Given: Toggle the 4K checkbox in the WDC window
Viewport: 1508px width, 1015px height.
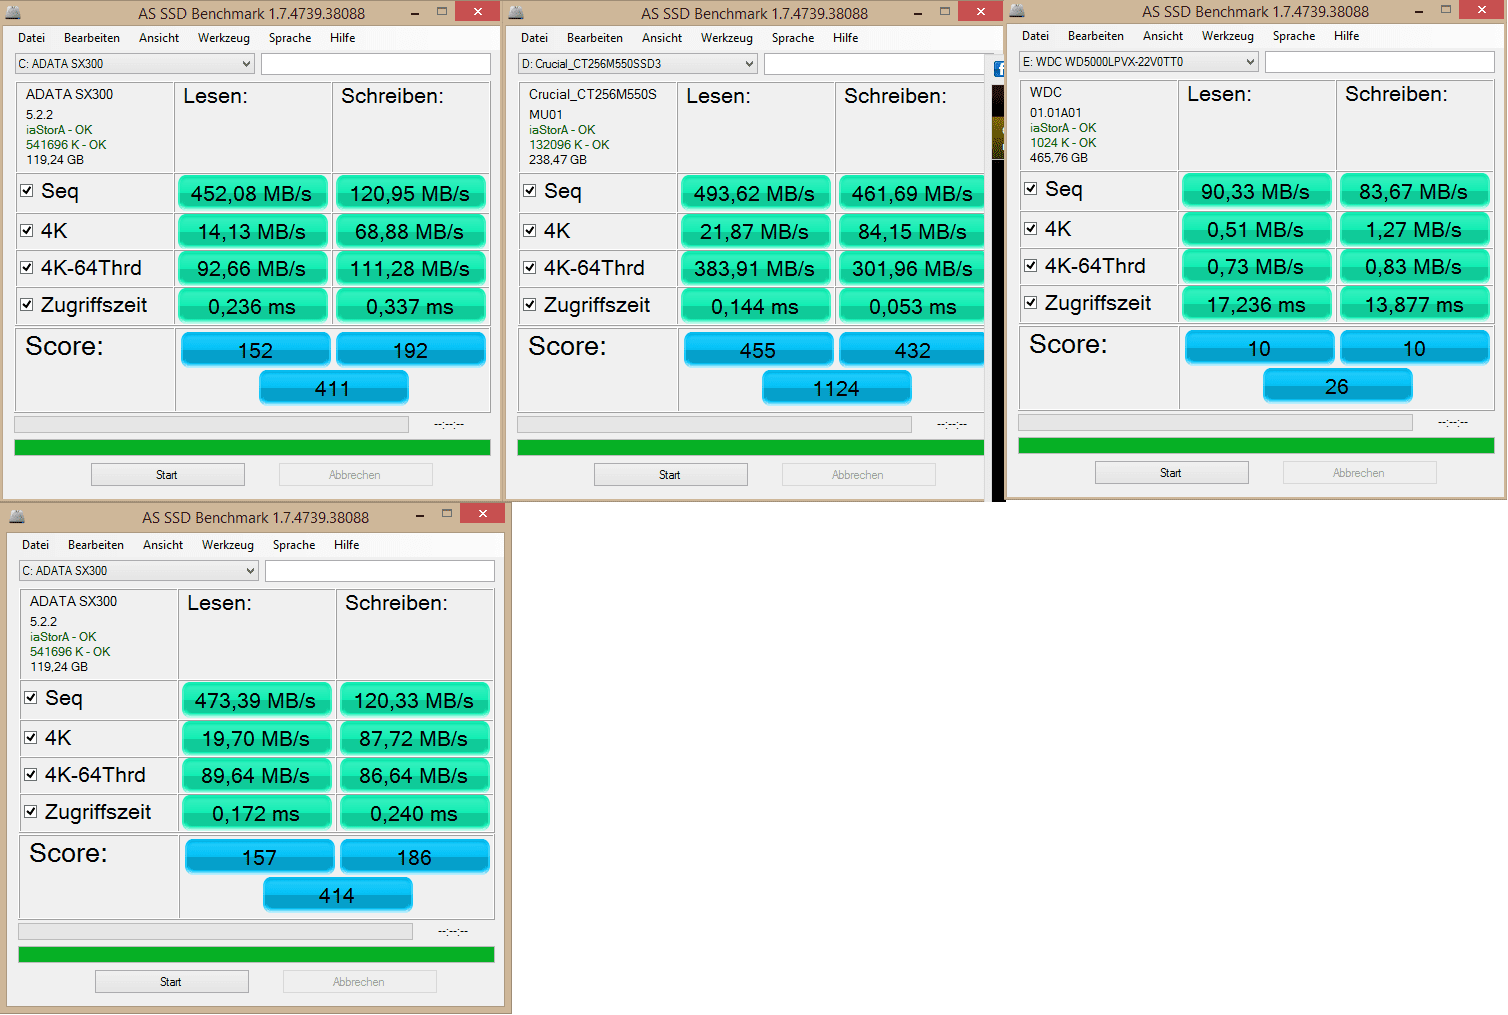Looking at the screenshot, I should 1031,228.
